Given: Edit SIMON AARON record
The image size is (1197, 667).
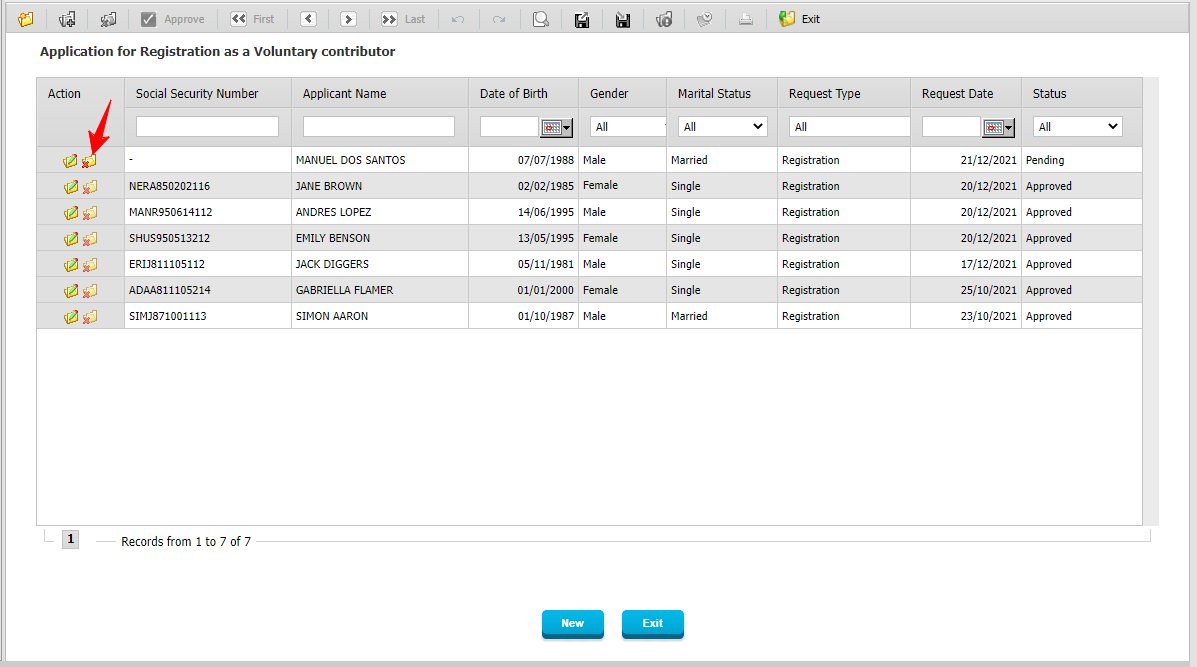Looking at the screenshot, I should (70, 317).
